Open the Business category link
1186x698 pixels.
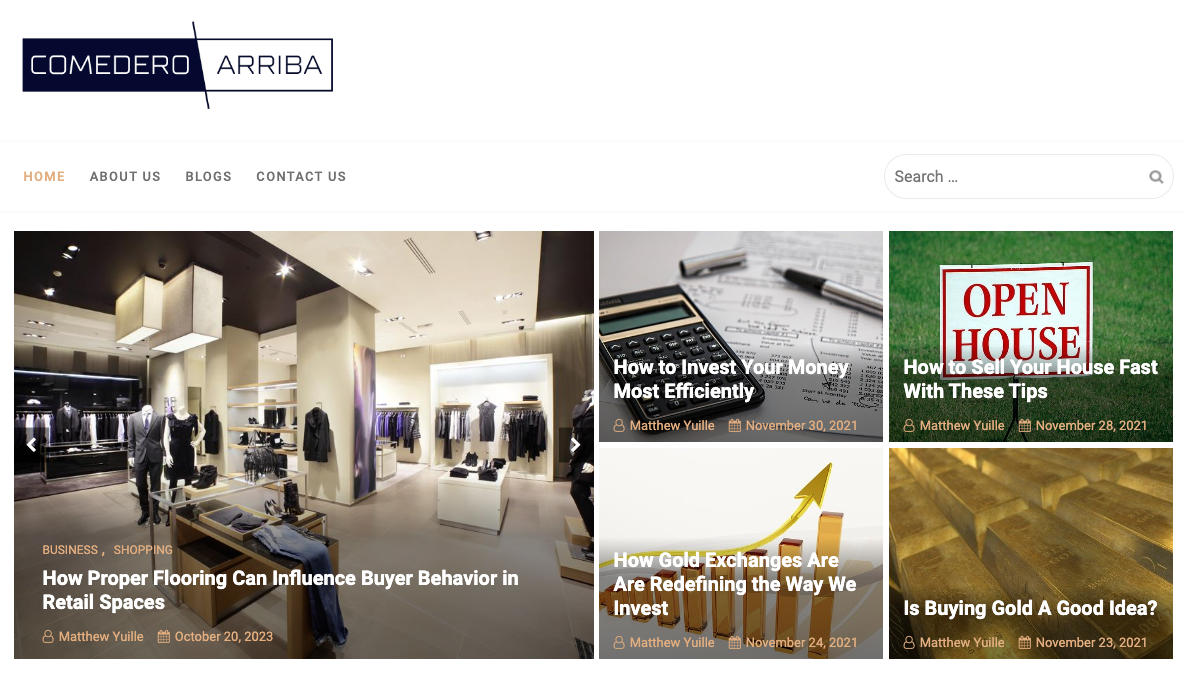70,550
